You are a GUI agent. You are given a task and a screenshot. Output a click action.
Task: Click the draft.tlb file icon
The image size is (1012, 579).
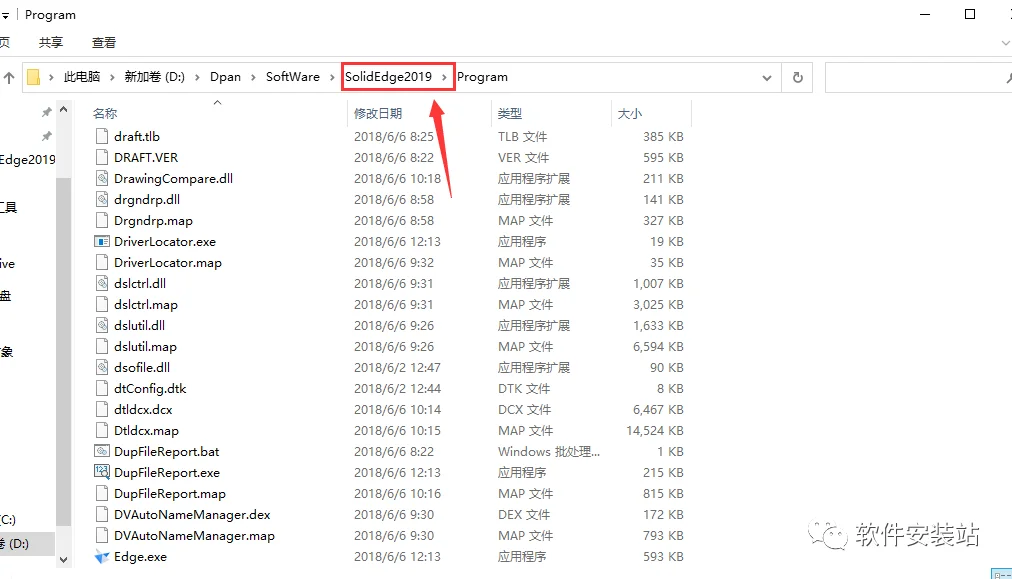click(x=101, y=136)
